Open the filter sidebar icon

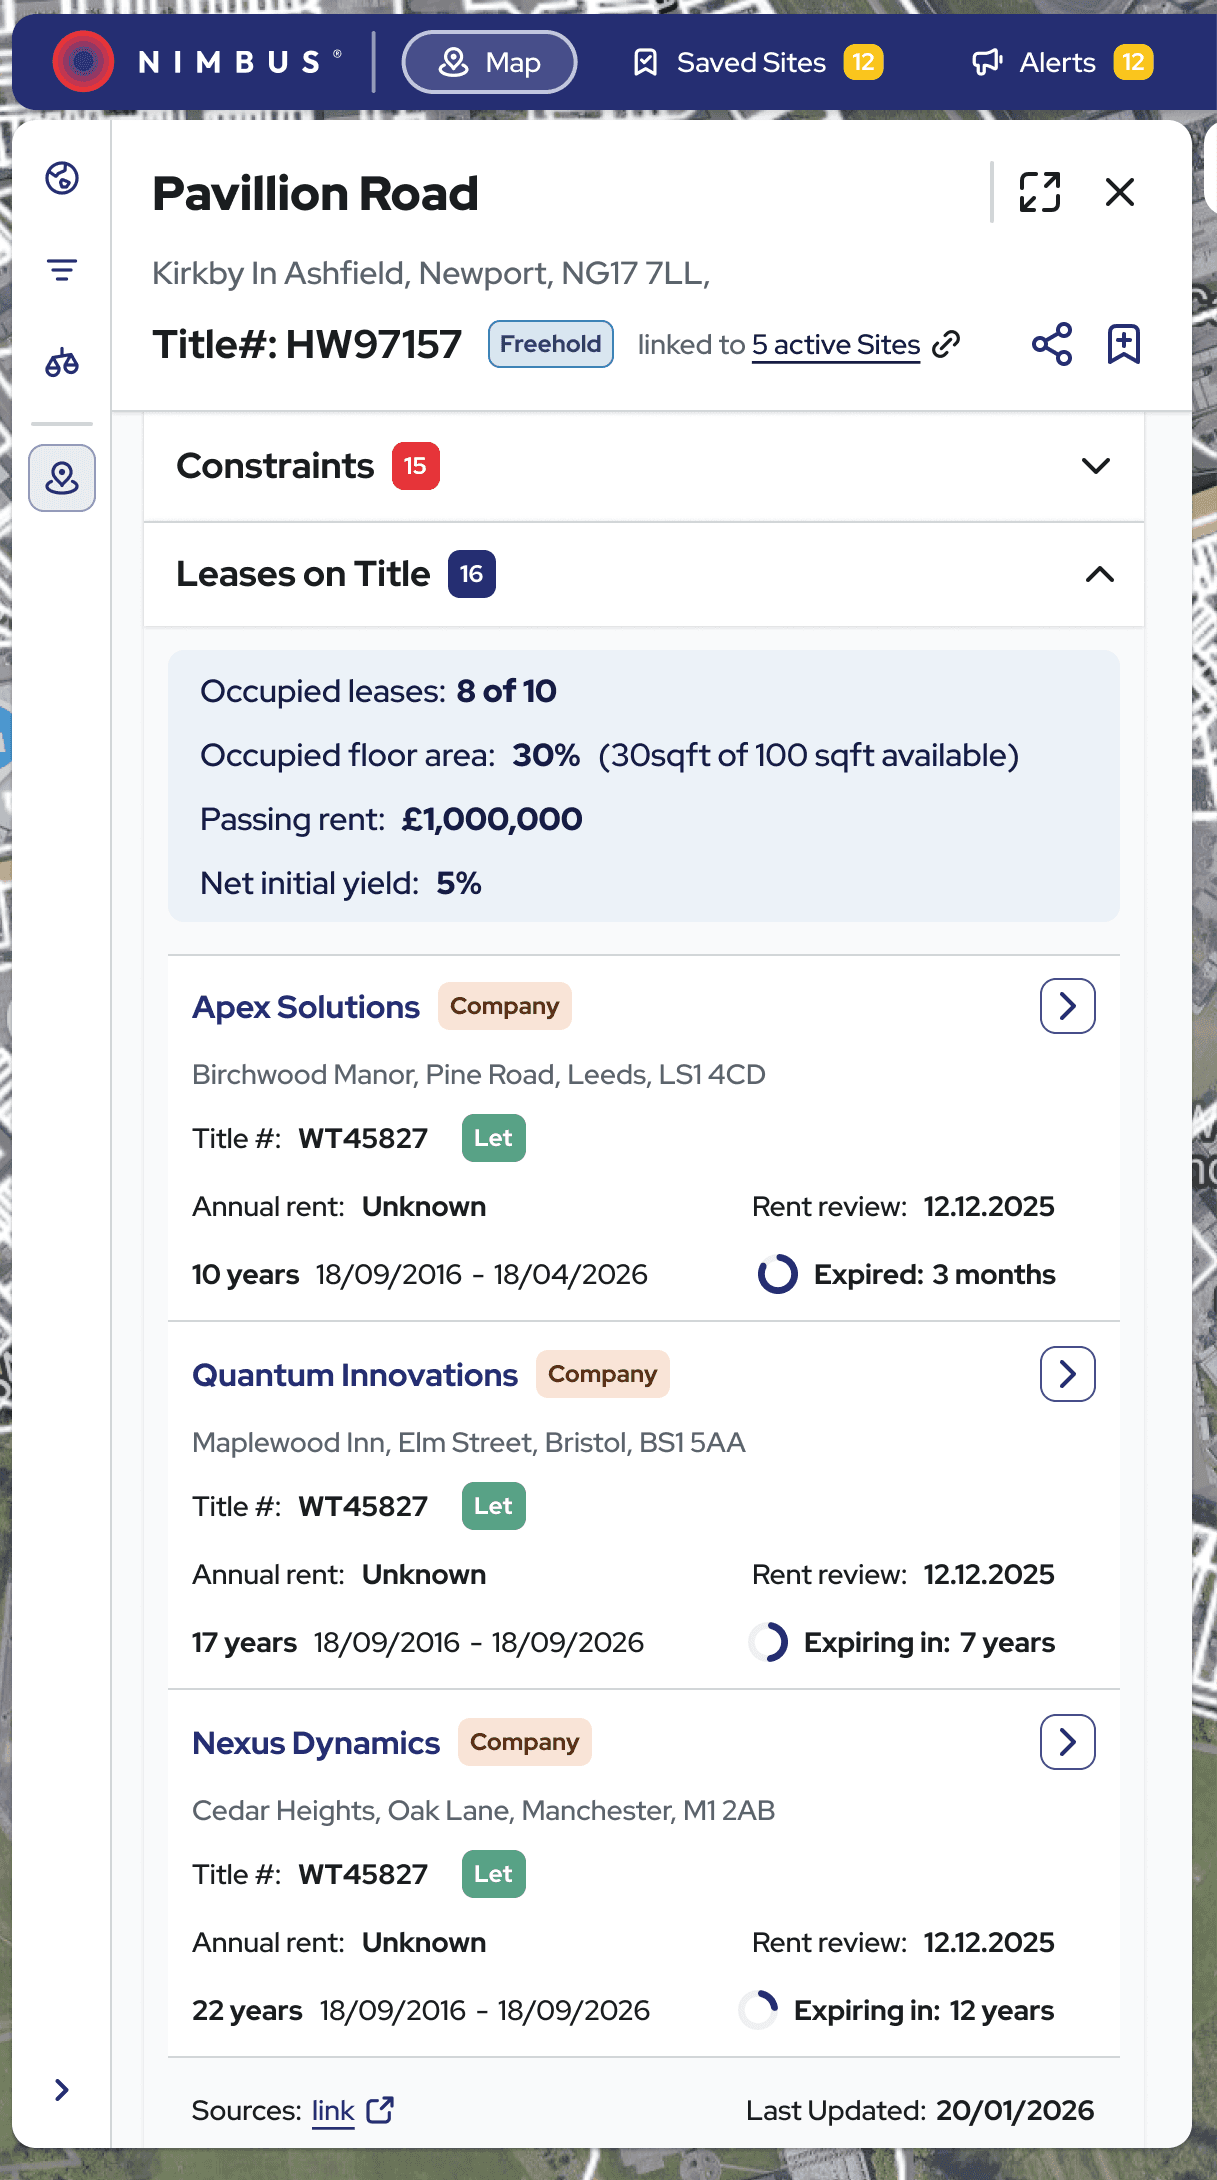click(62, 270)
